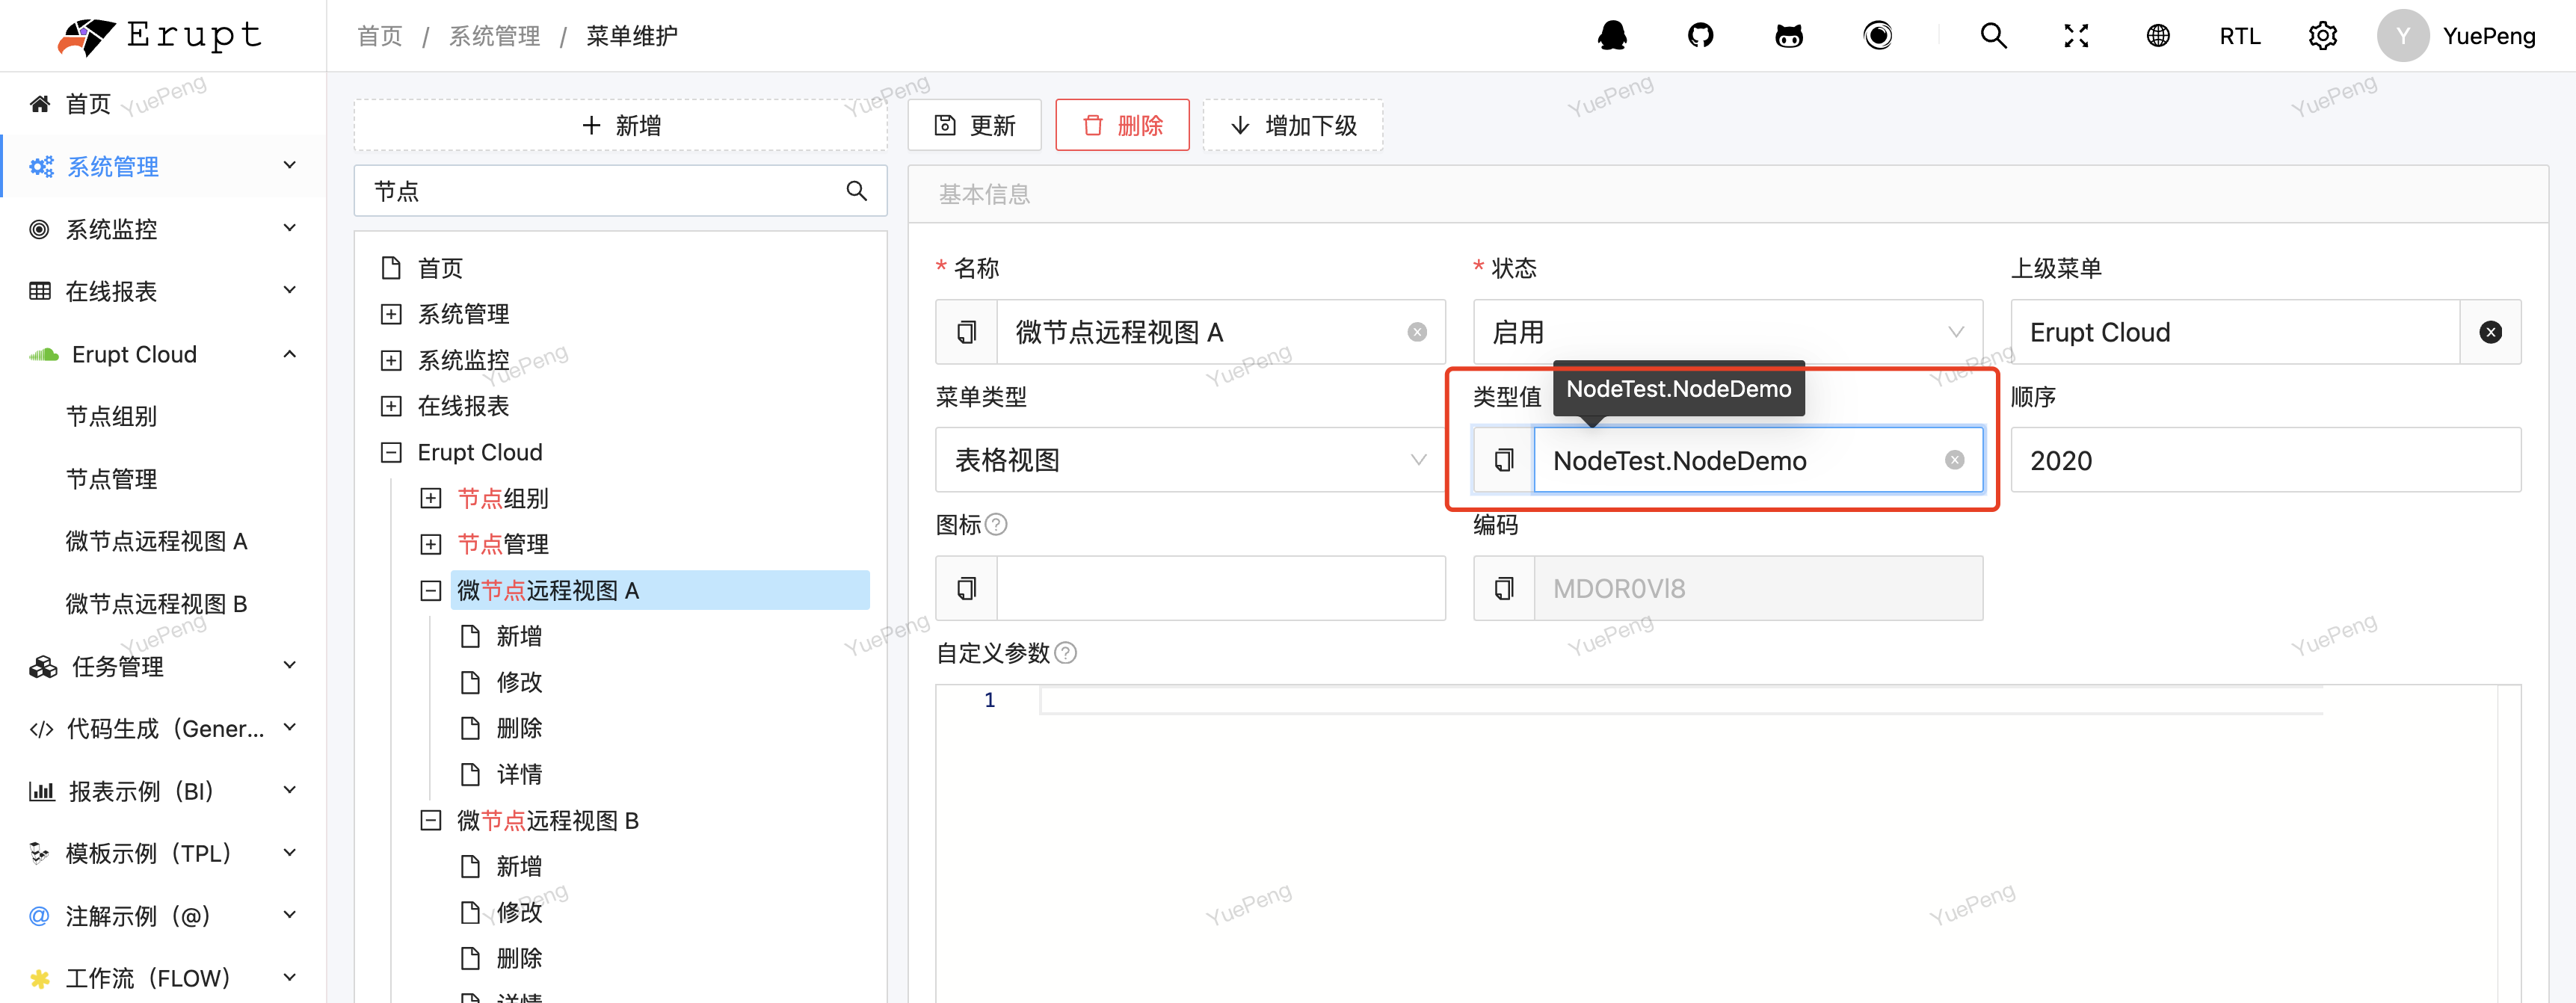Viewport: 2576px width, 1003px height.
Task: Click the 删除 button
Action: point(1122,125)
